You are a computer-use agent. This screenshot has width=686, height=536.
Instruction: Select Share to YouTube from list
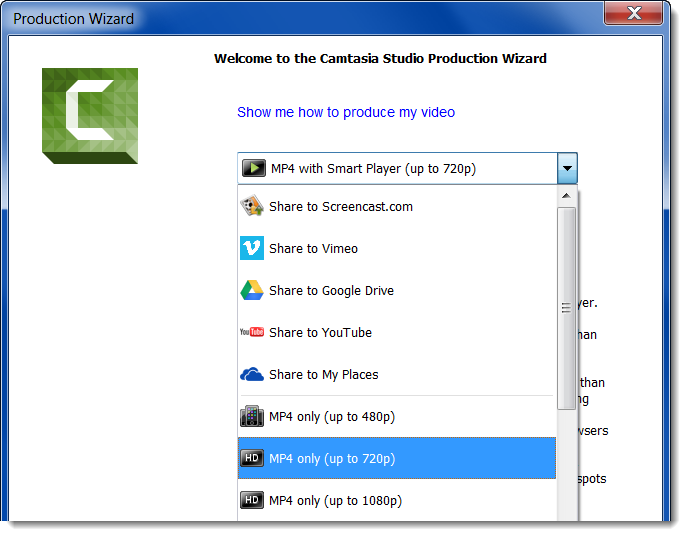pos(396,333)
